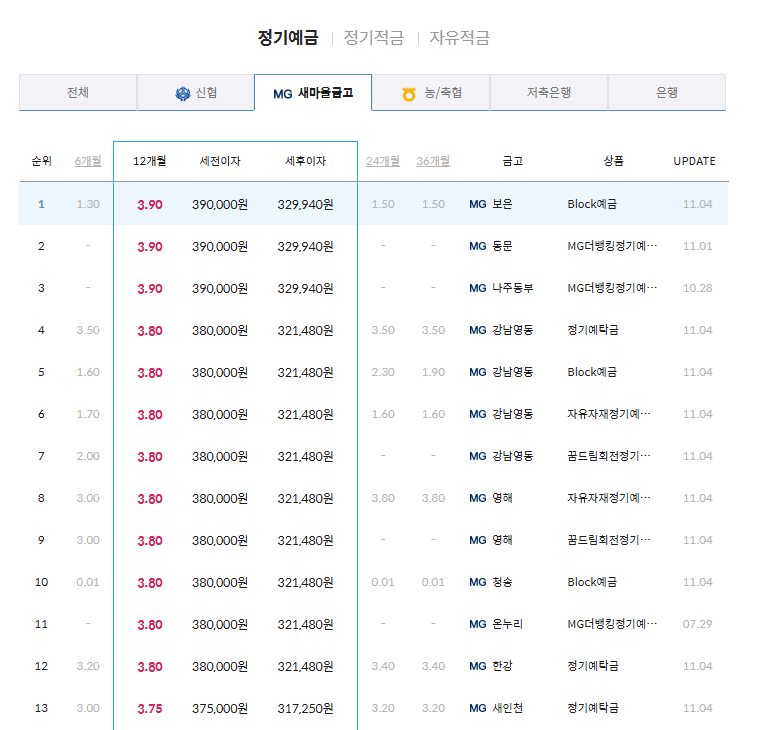Click MG 영해 in rank 9 row
The height and width of the screenshot is (730, 759).
[x=491, y=540]
